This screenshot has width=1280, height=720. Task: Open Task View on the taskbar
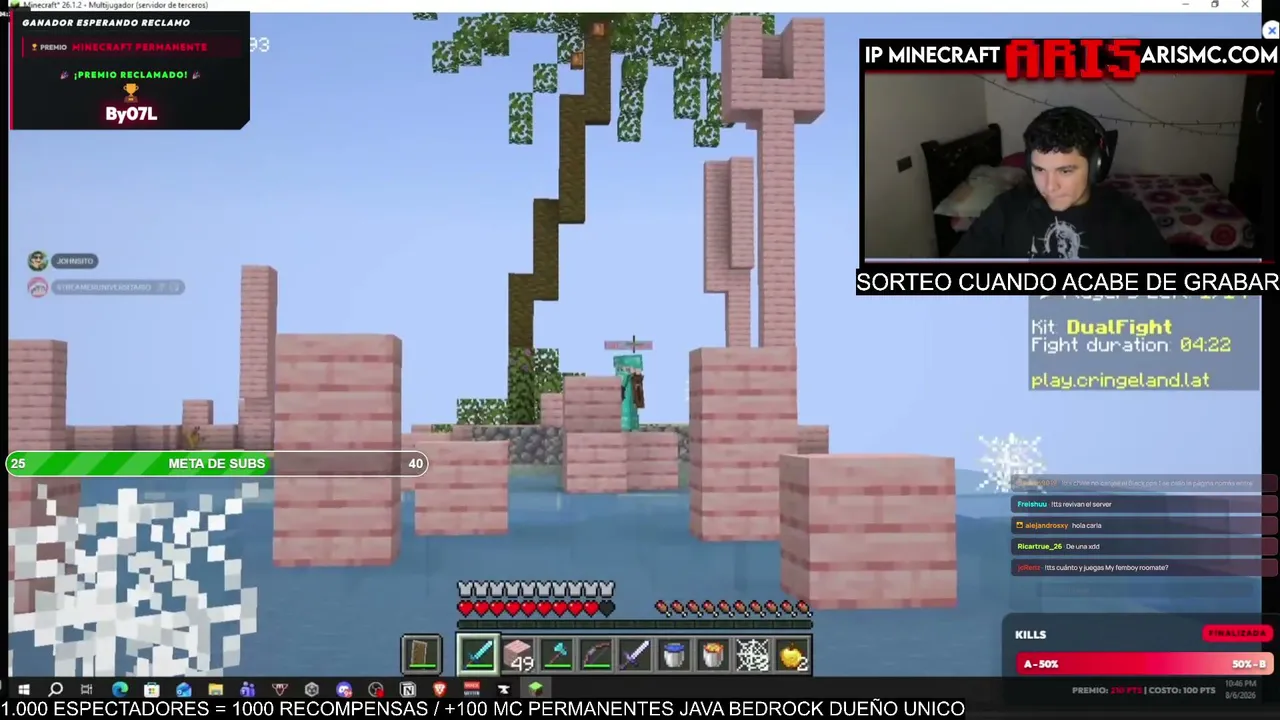coord(87,689)
